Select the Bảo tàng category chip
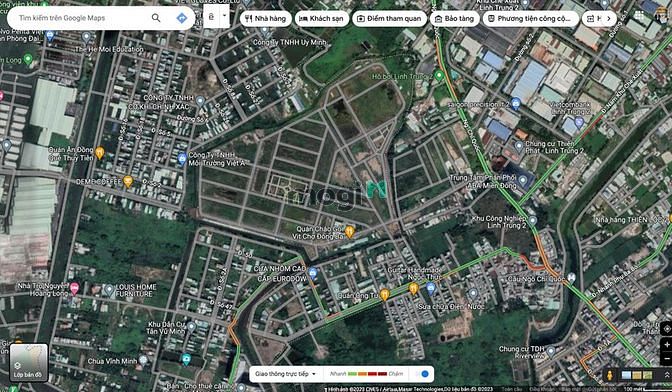Screen dimensions: 672x392 coord(455,18)
